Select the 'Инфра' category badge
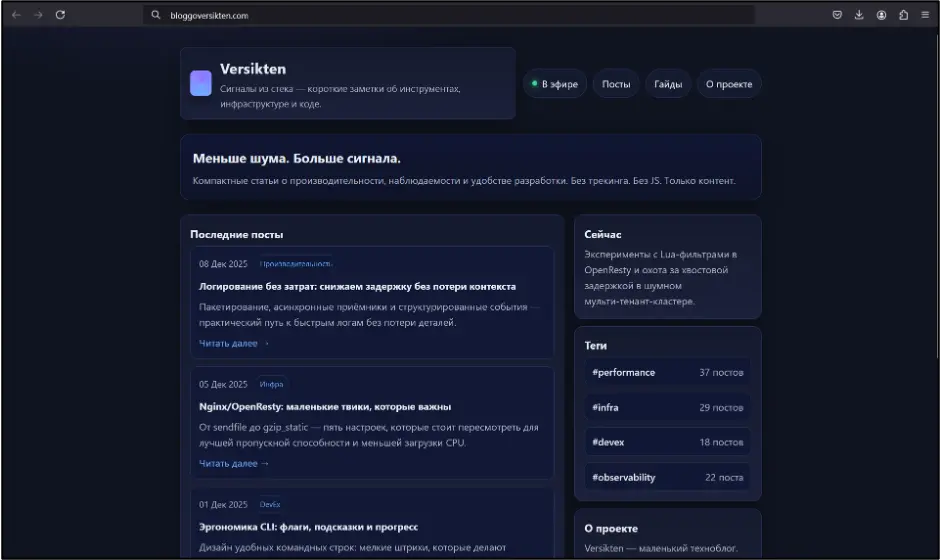Image resolution: width=940 pixels, height=560 pixels. click(x=272, y=384)
